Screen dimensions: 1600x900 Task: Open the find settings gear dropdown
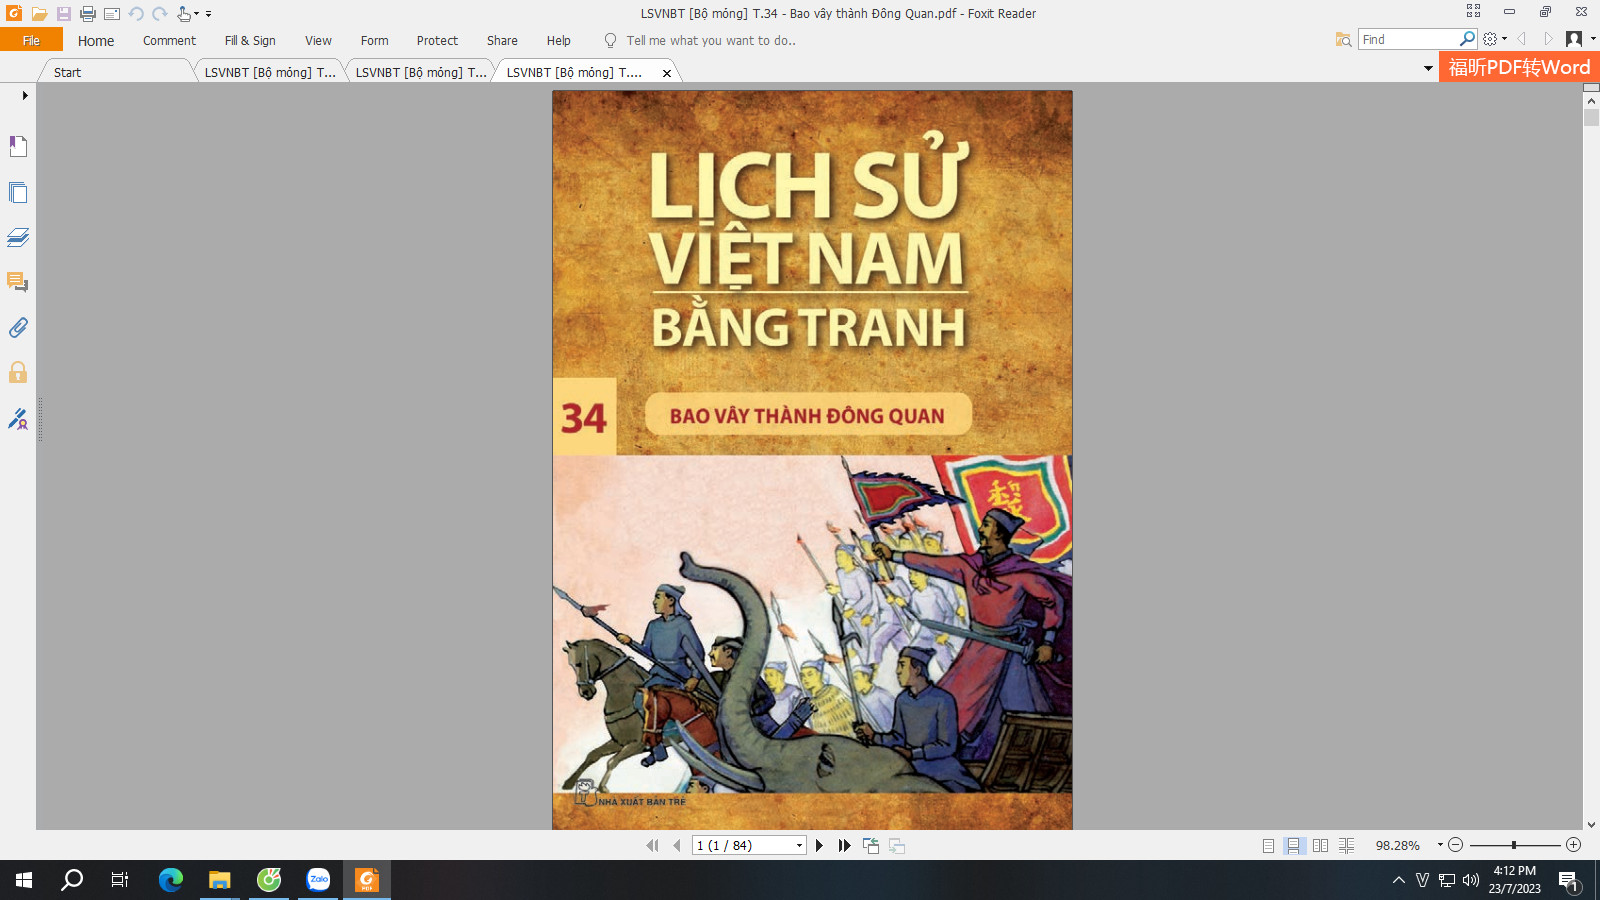pyautogui.click(x=1495, y=39)
